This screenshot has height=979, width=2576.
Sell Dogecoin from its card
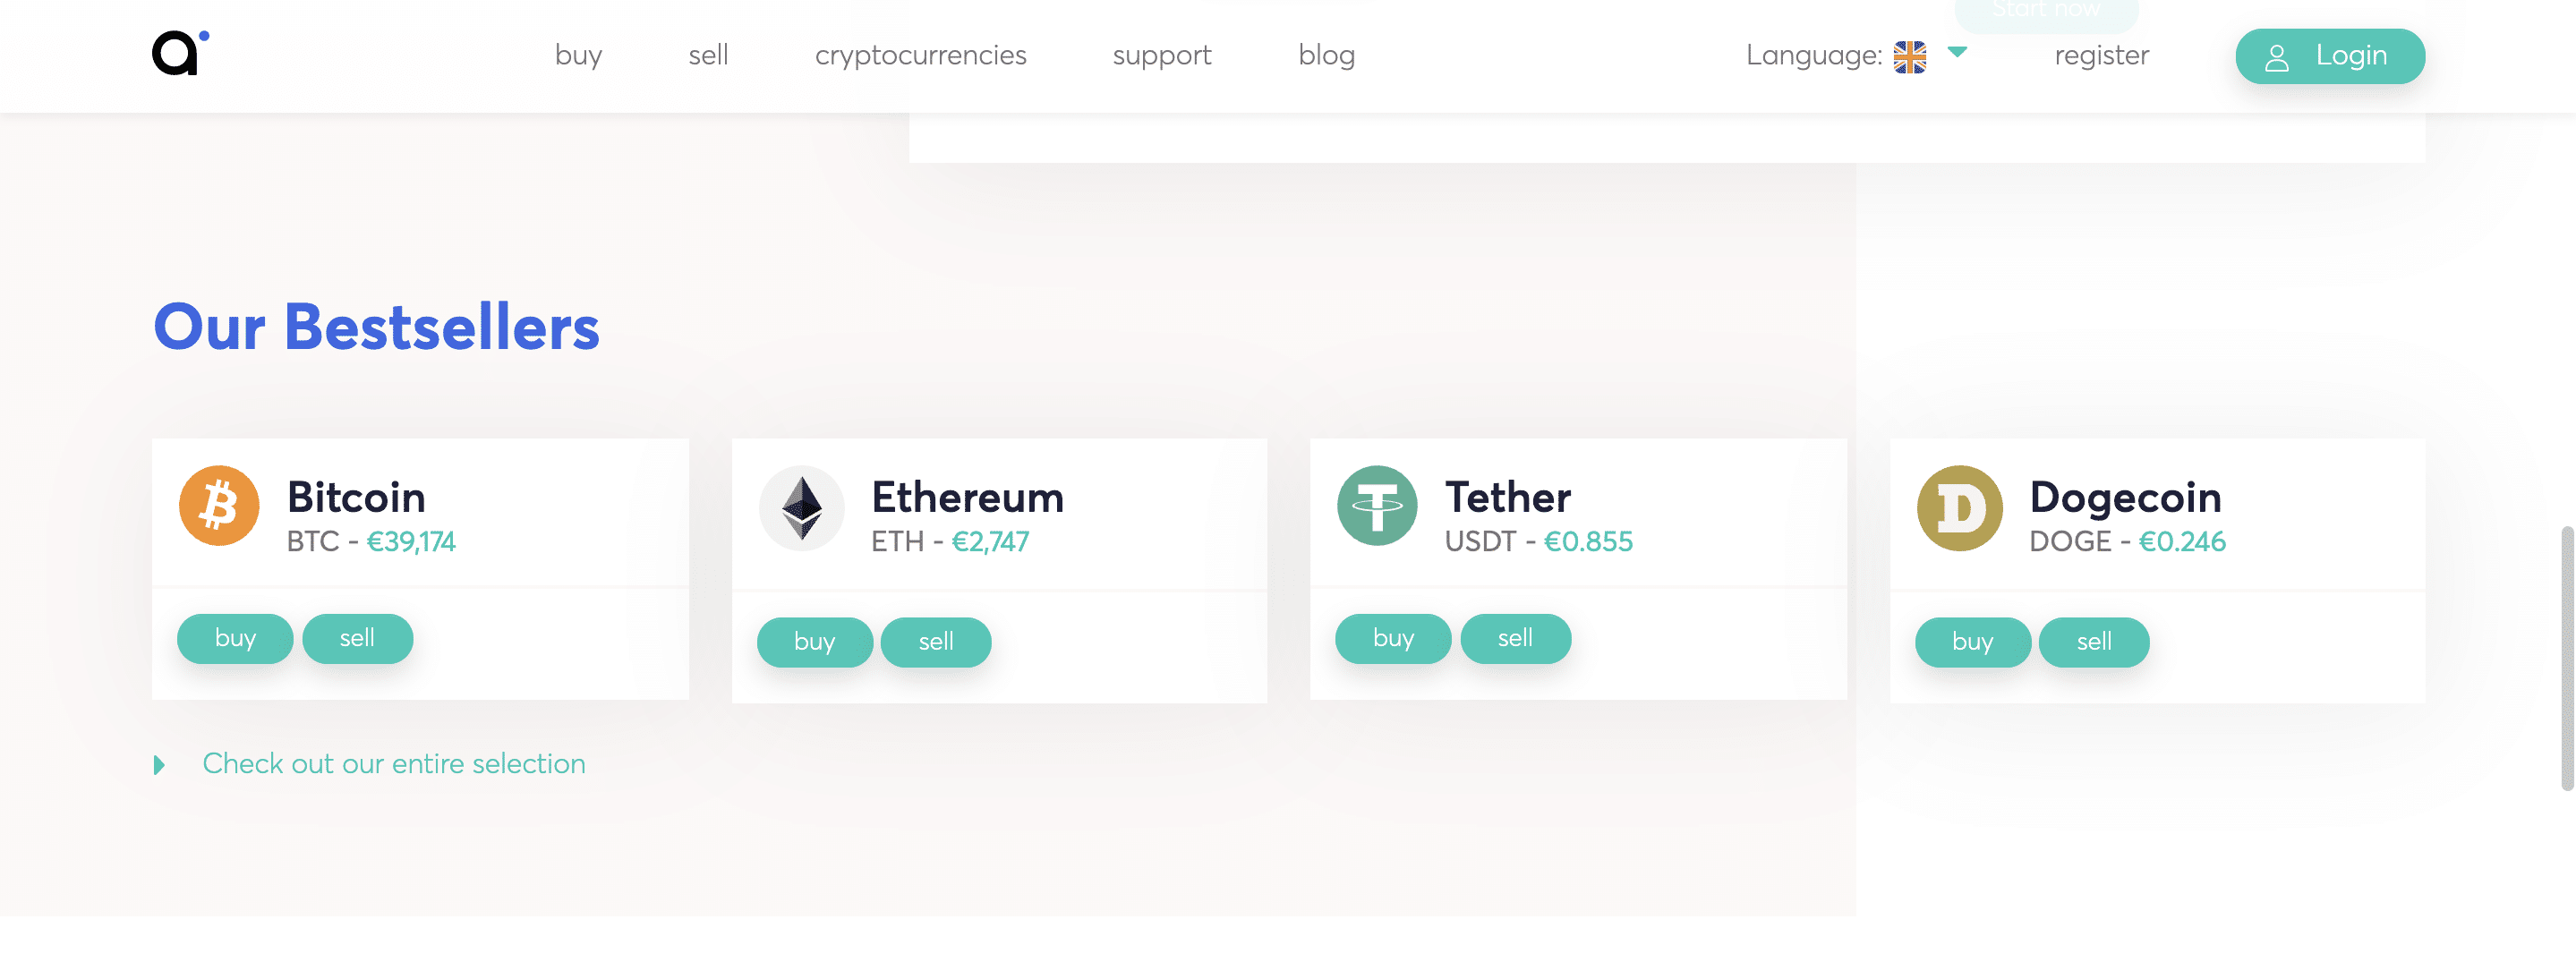point(2094,643)
